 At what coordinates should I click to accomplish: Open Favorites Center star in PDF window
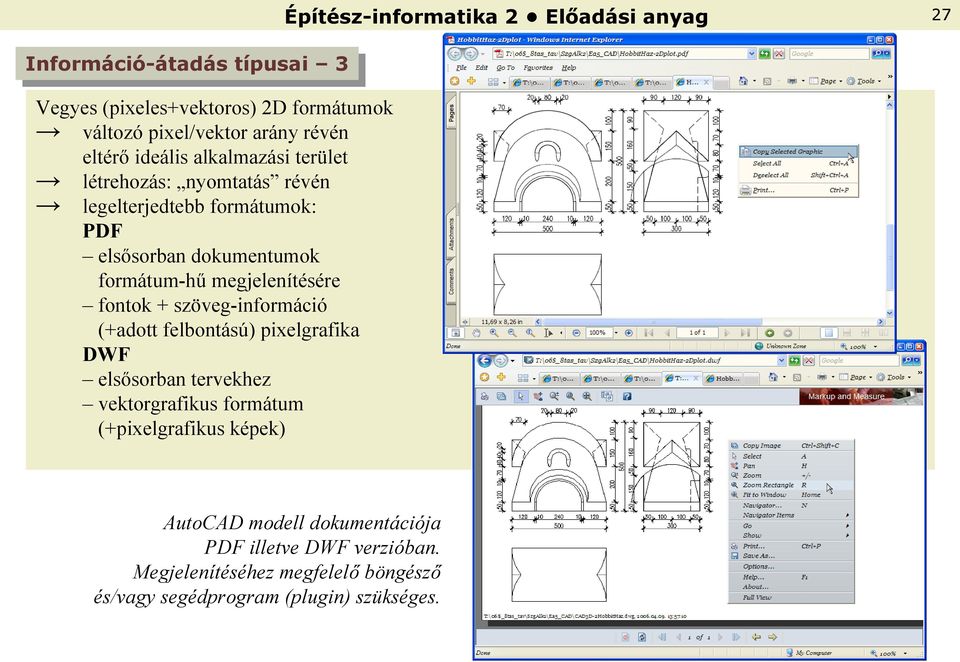point(454,80)
